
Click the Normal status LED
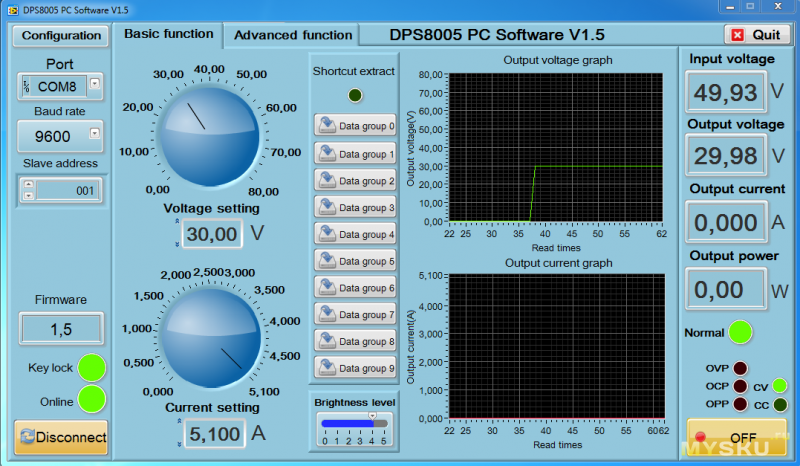click(x=740, y=332)
